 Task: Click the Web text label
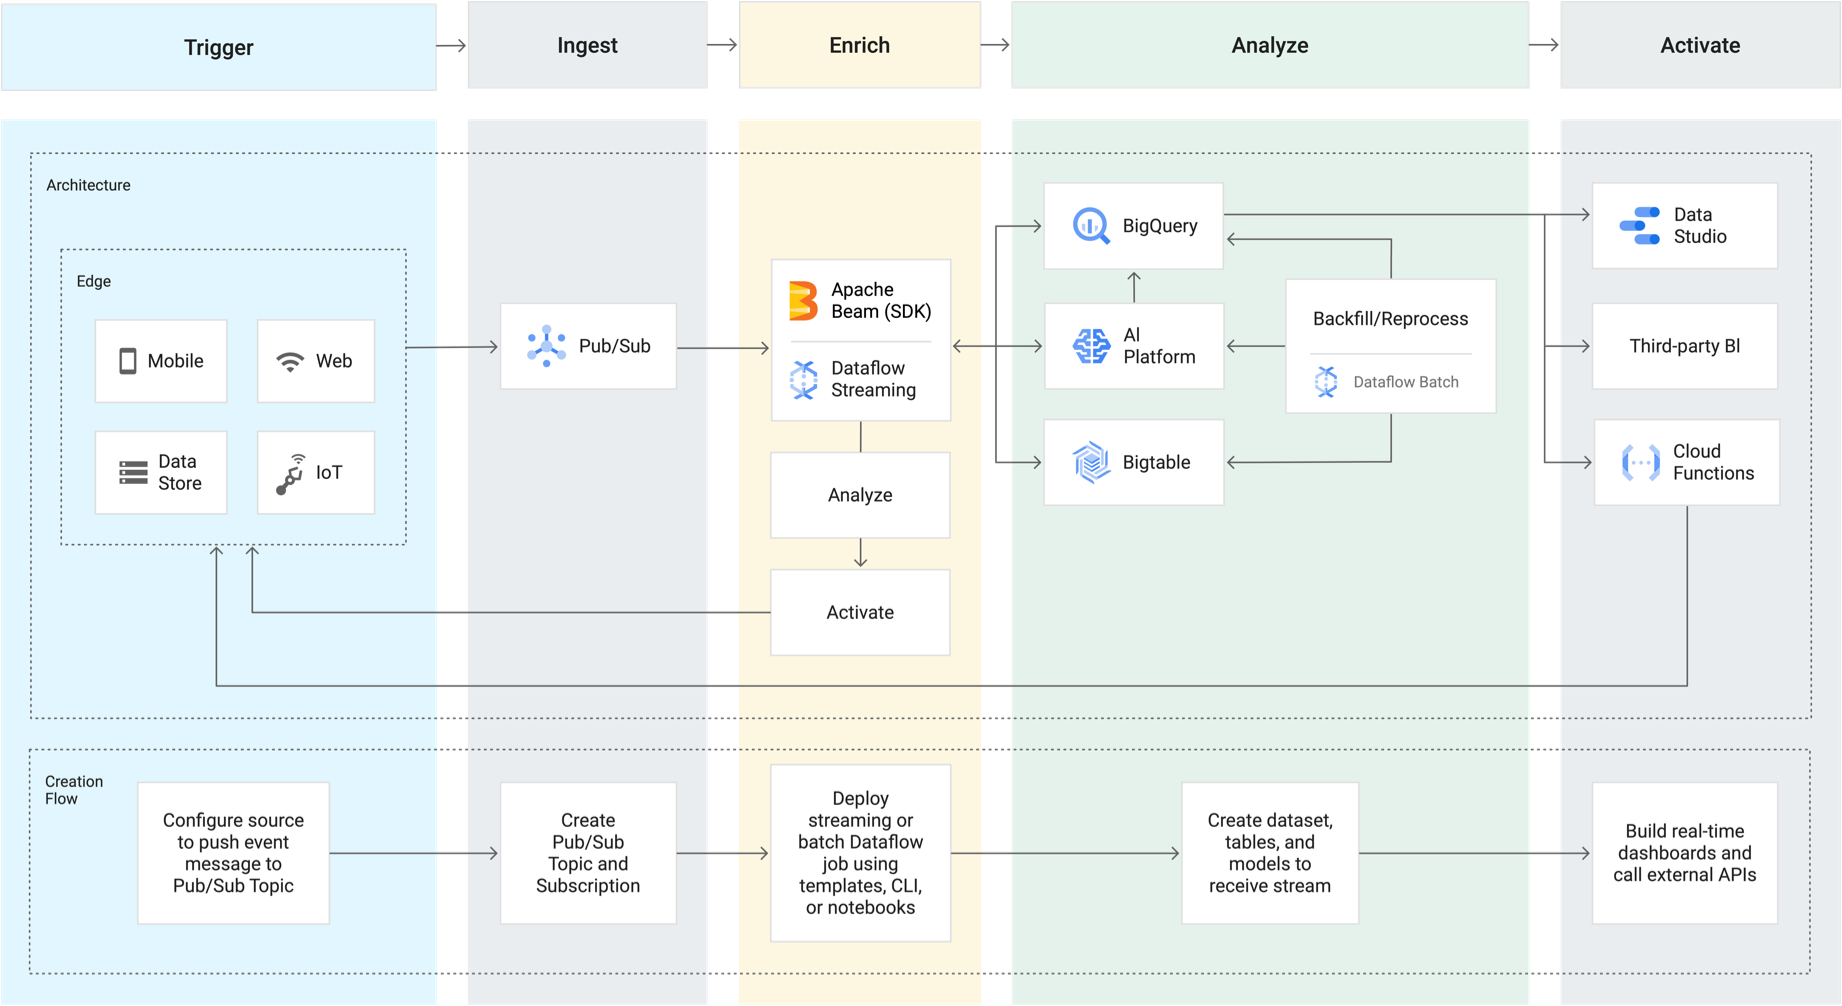pyautogui.click(x=334, y=361)
